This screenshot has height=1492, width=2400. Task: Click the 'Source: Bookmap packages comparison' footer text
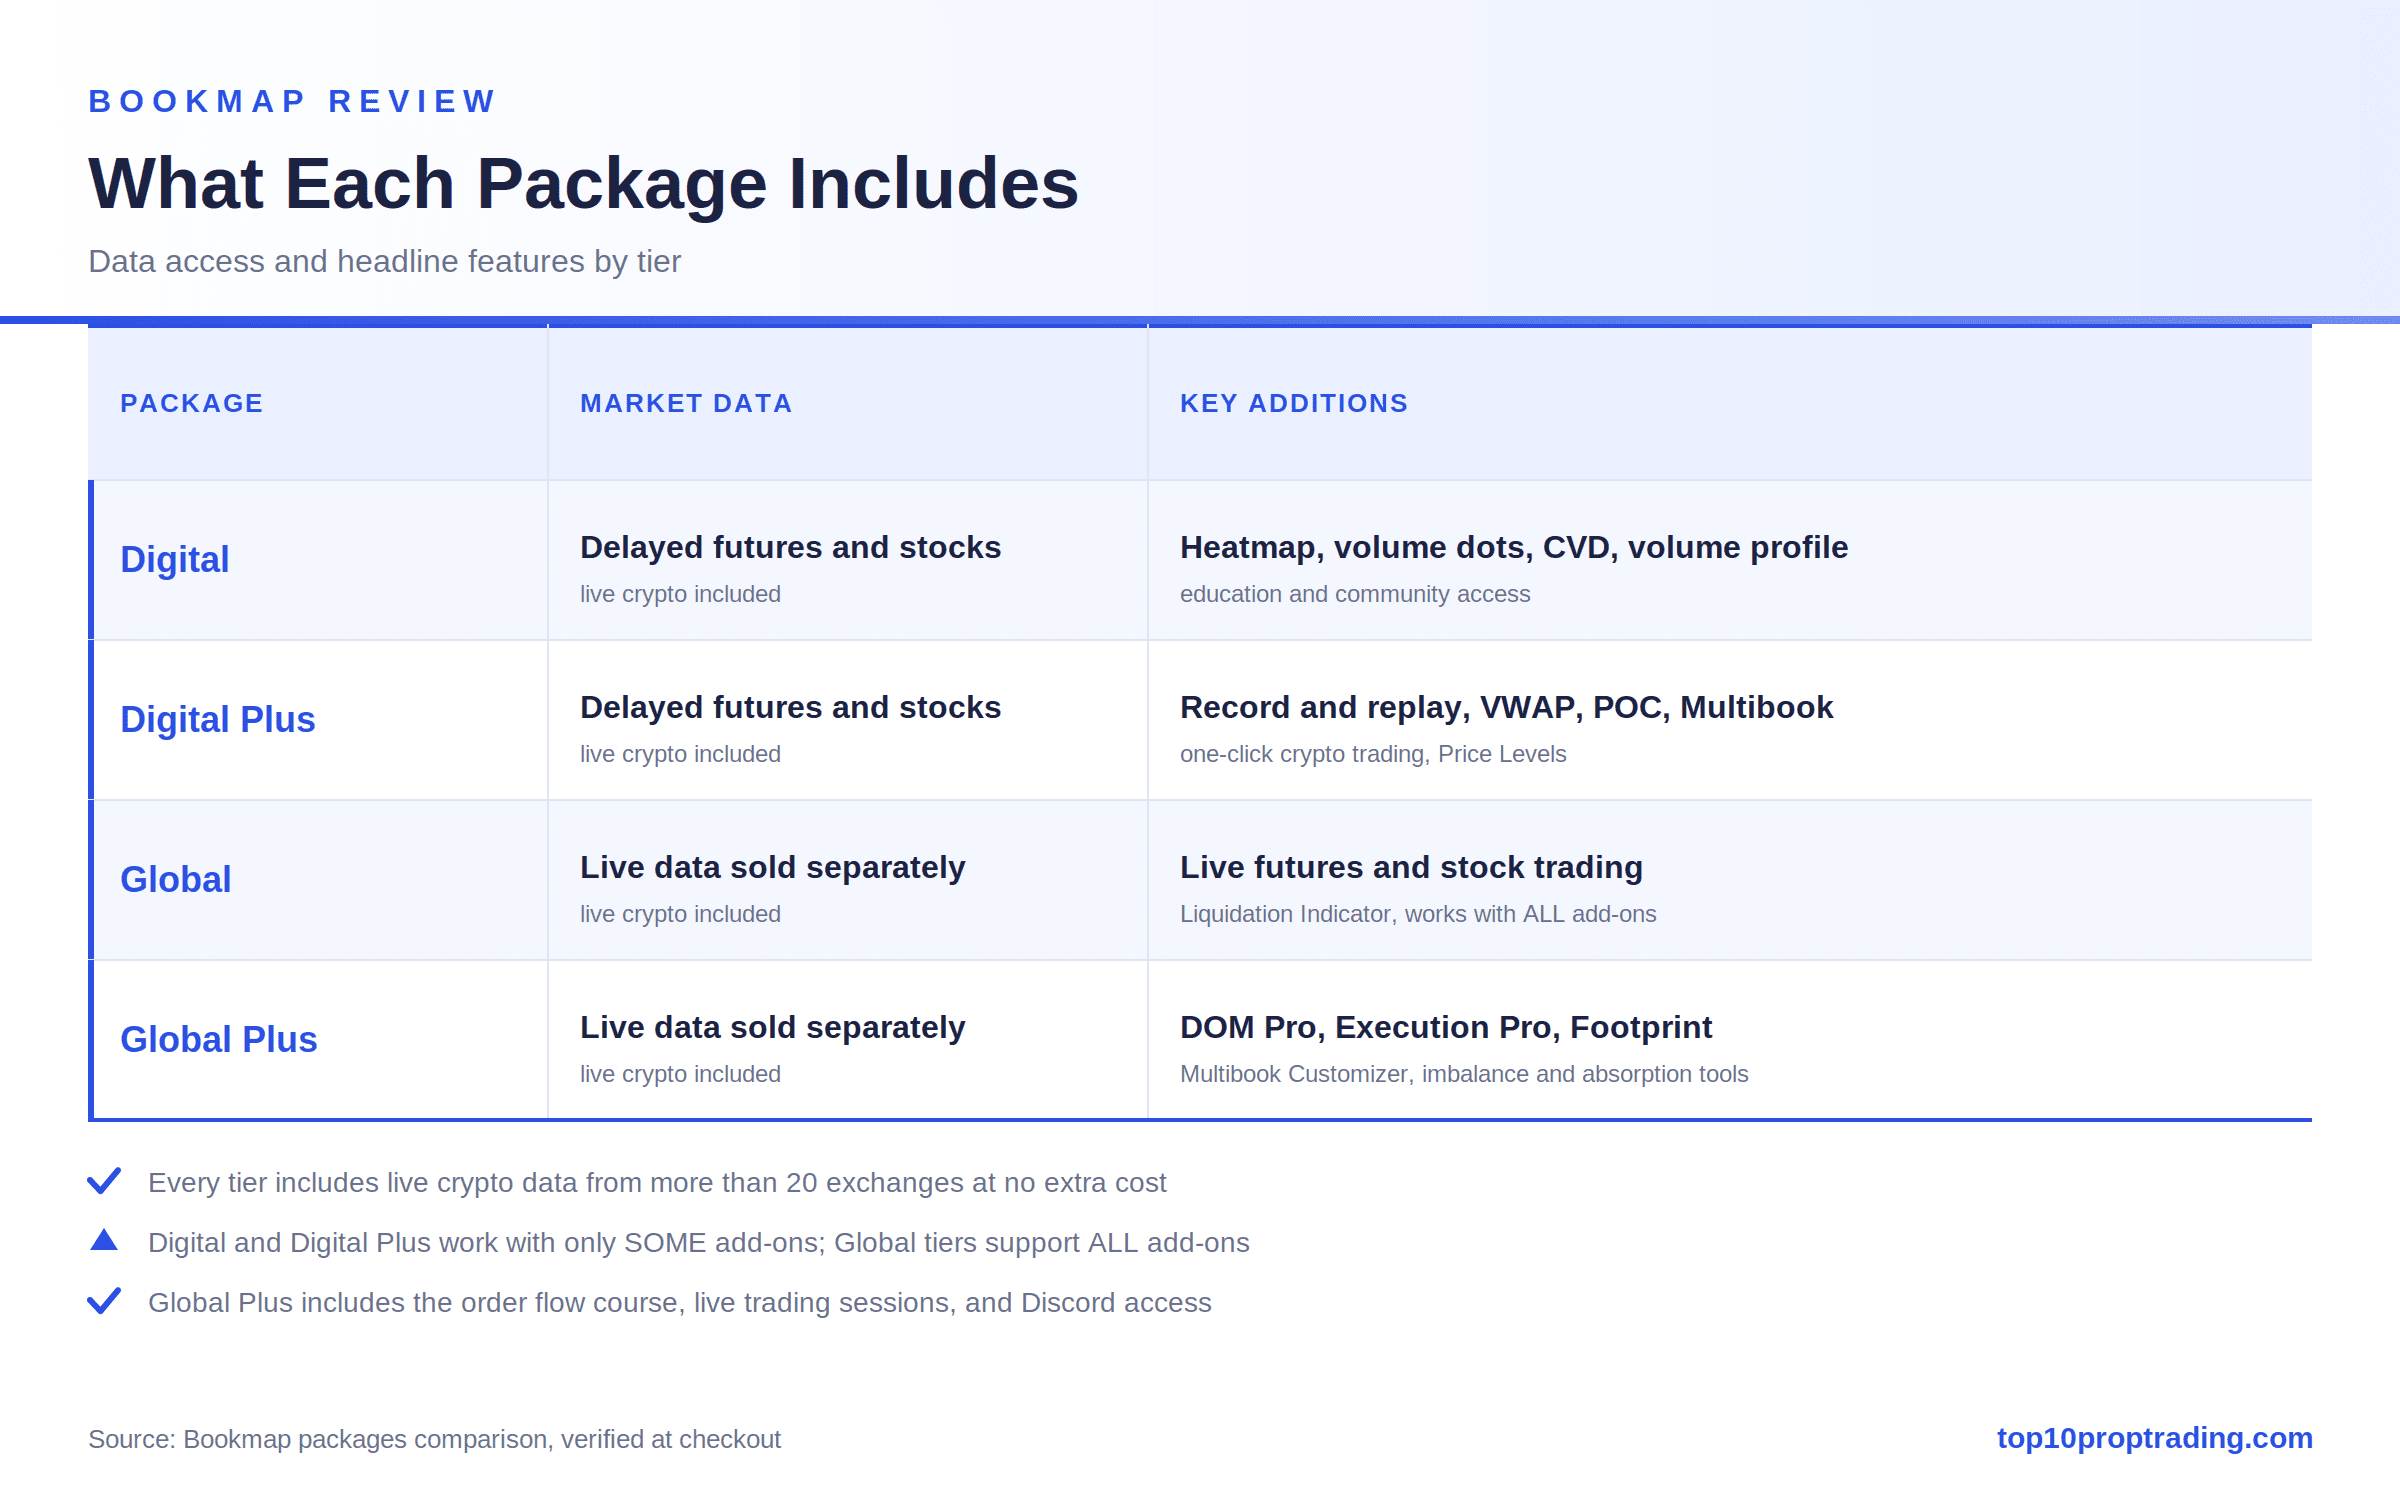coord(434,1439)
